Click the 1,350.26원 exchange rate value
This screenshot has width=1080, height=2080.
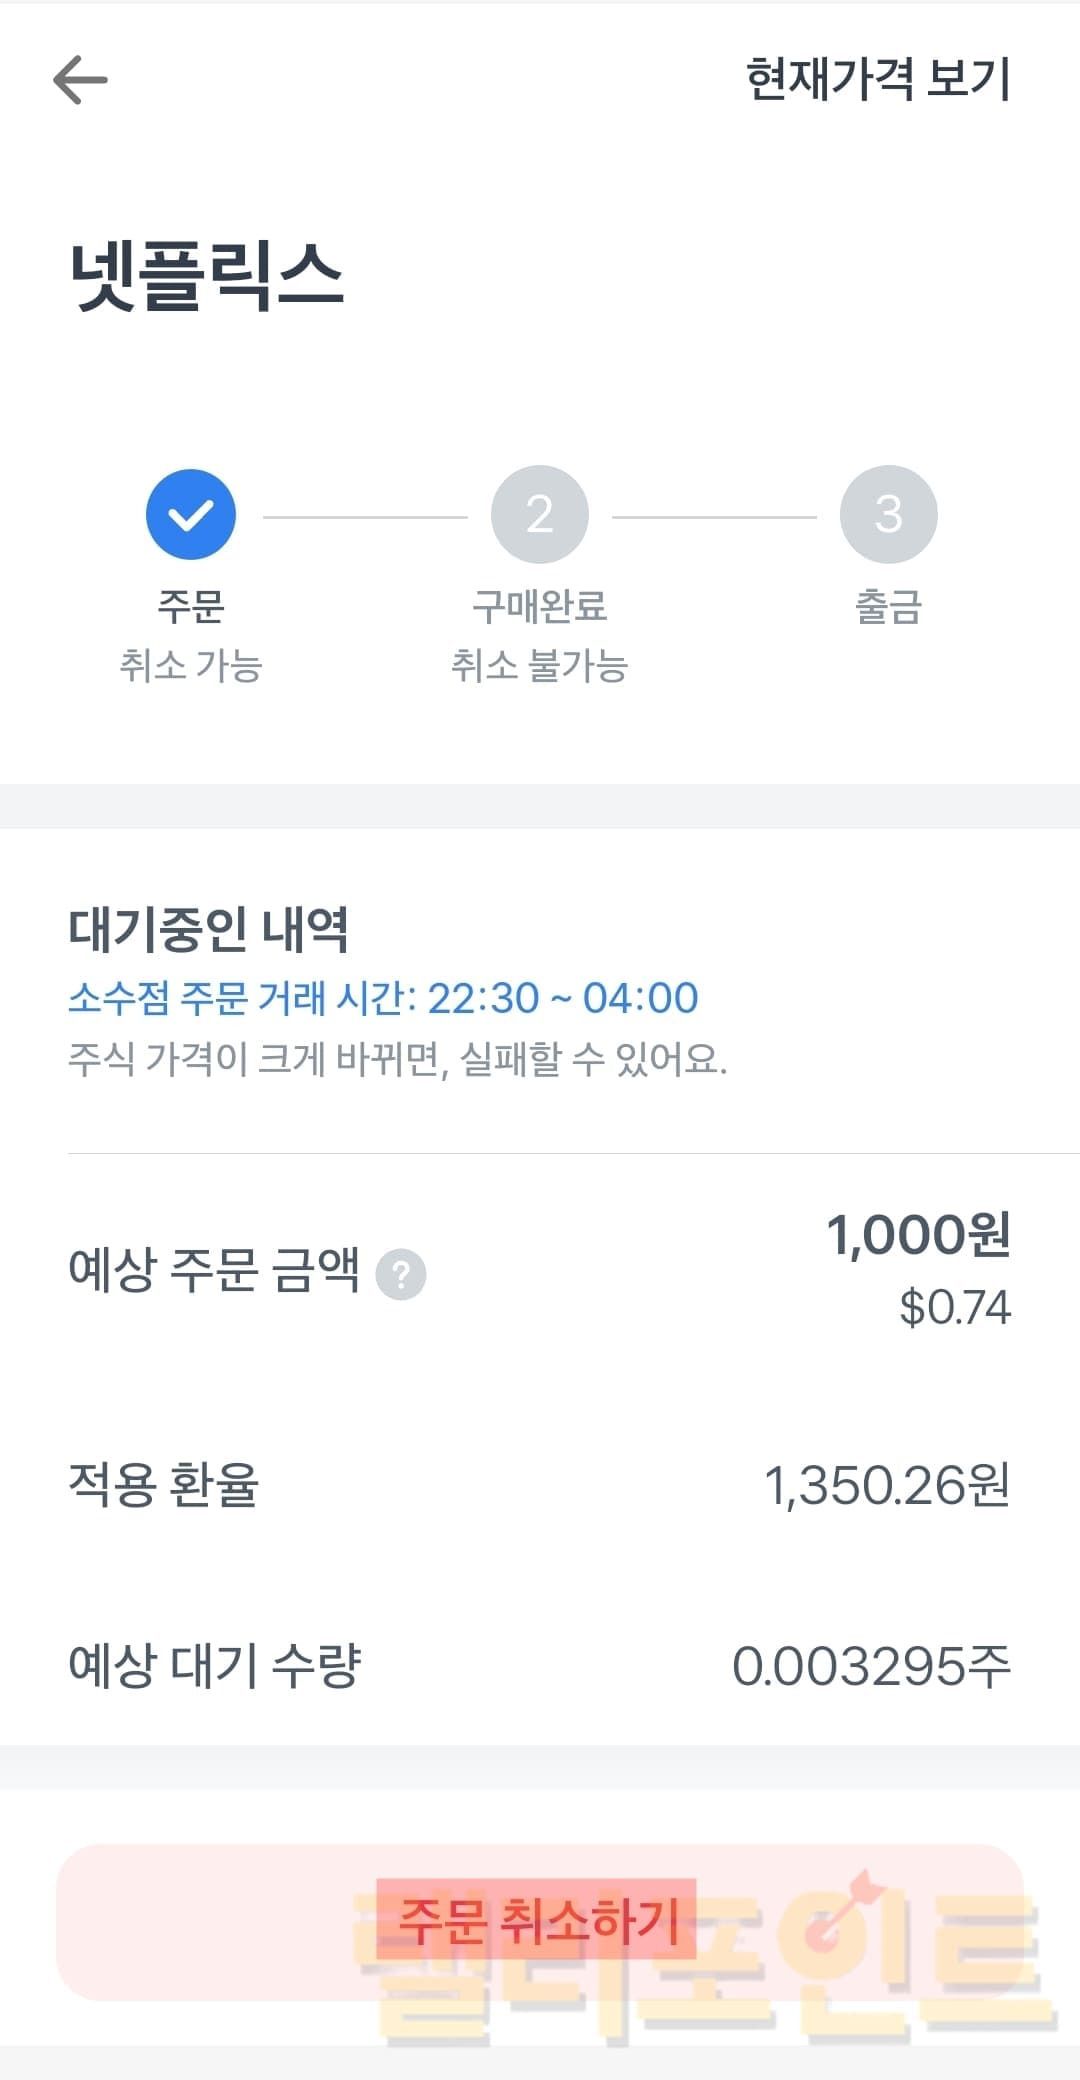click(x=887, y=1485)
